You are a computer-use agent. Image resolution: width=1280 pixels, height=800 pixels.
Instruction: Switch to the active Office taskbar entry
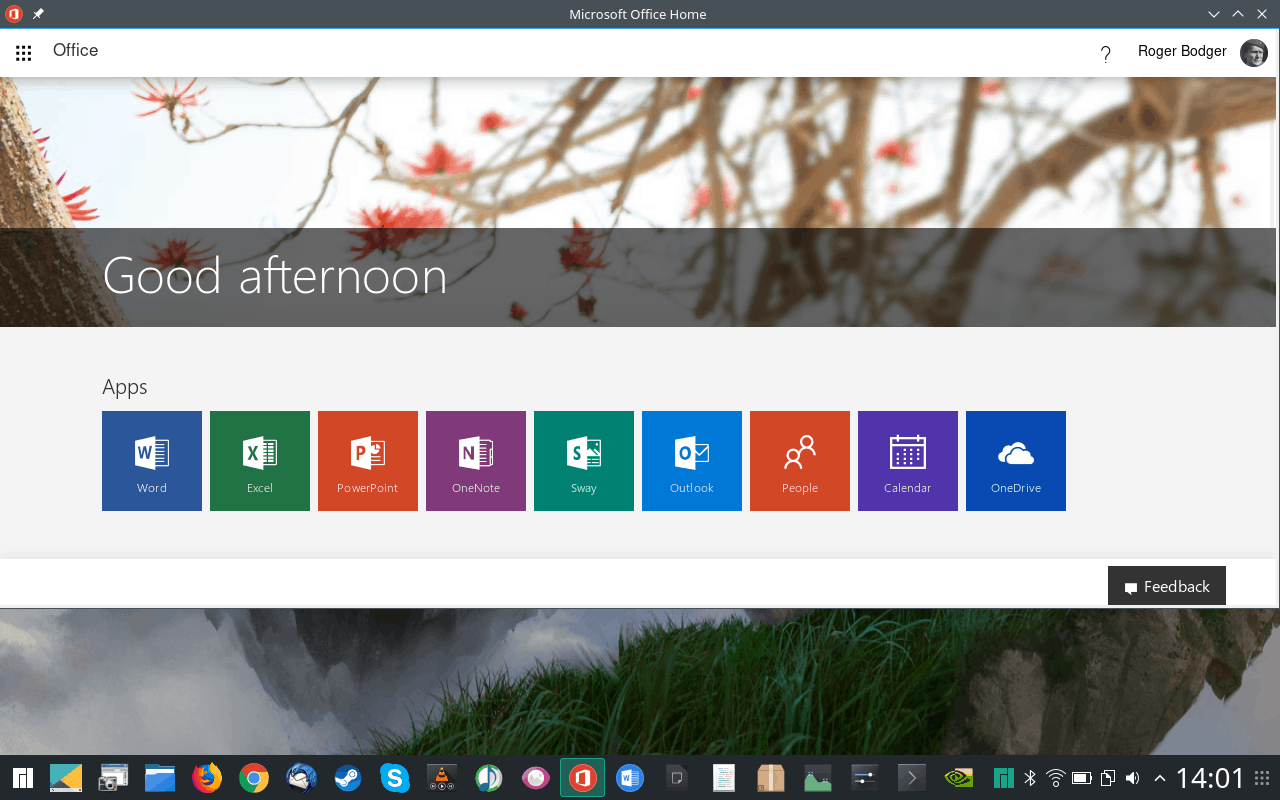tap(582, 777)
